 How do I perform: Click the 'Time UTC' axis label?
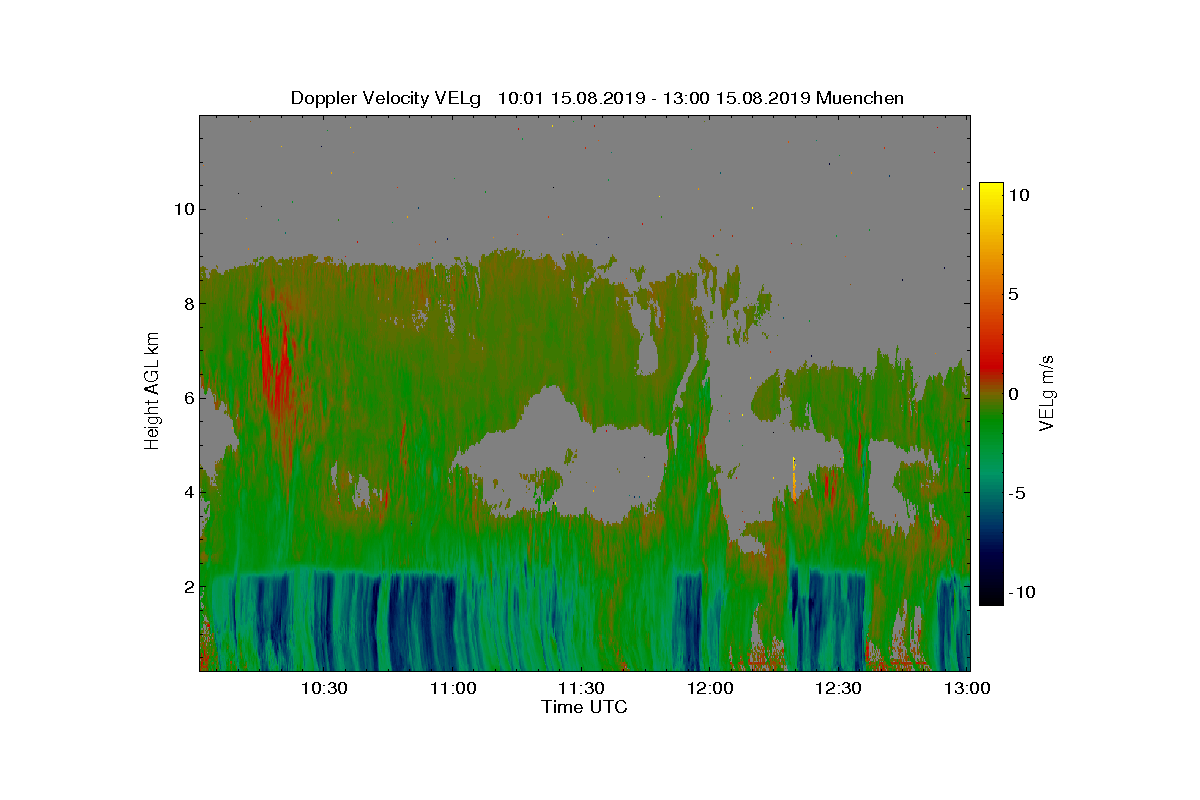(584, 707)
